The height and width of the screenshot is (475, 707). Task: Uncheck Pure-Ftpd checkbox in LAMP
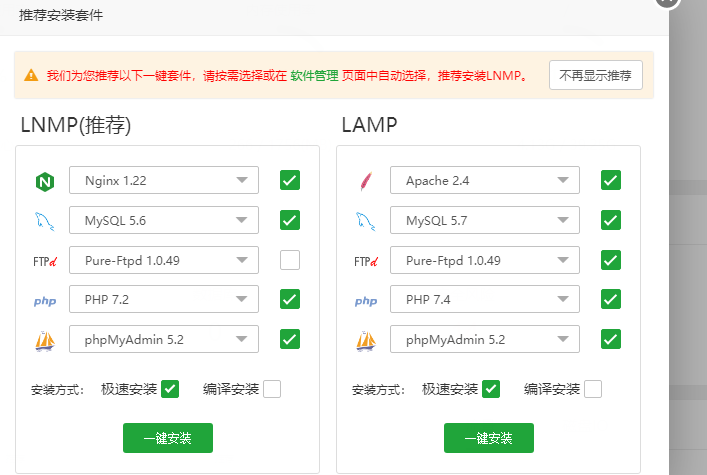point(611,260)
